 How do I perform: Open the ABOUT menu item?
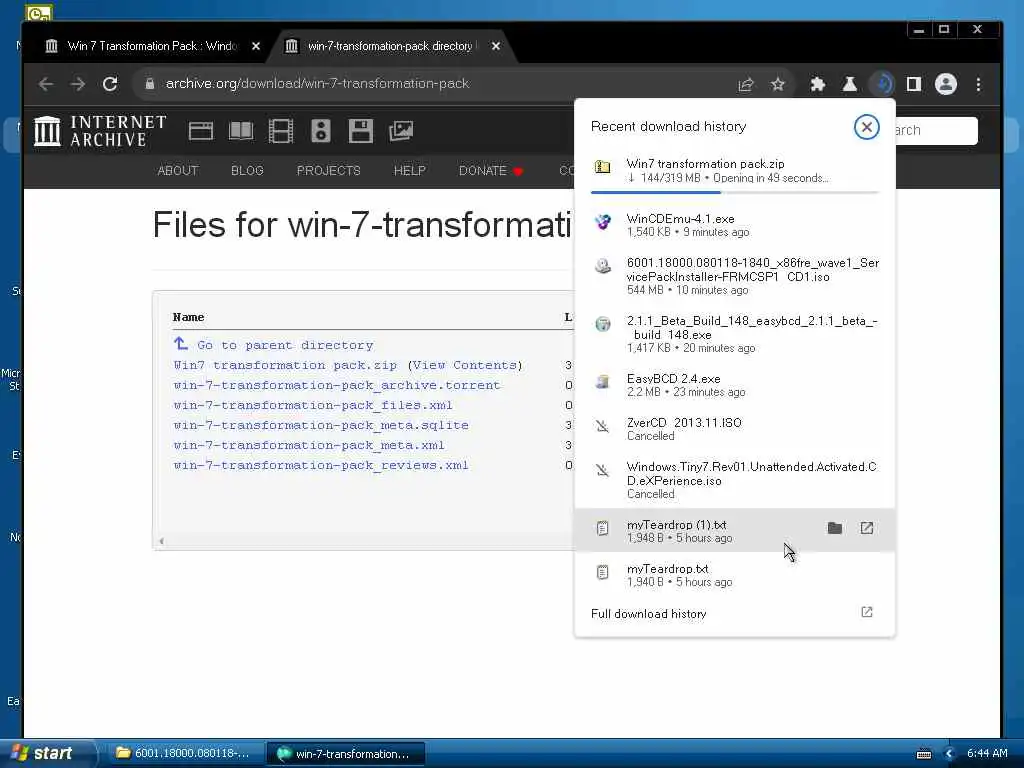point(178,170)
